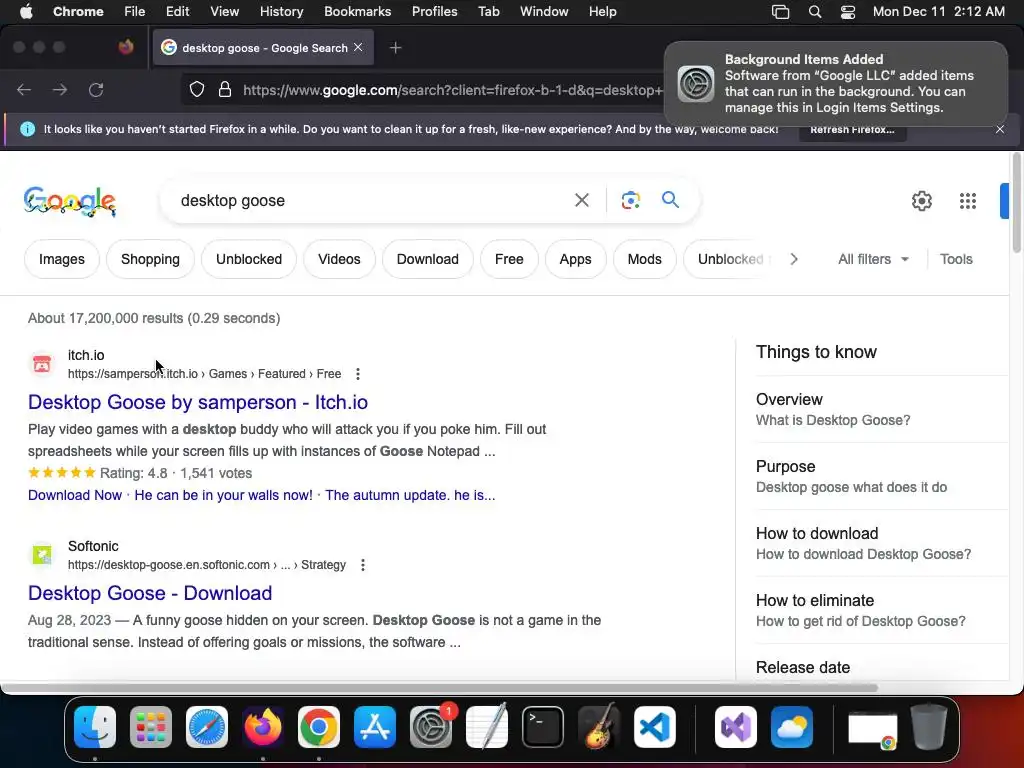Open Google quick settings gear icon
Screen dimensions: 1024x768
click(x=921, y=201)
